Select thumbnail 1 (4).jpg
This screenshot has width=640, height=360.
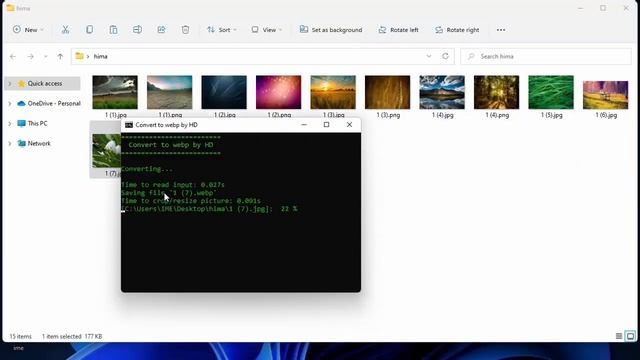tap(442, 92)
